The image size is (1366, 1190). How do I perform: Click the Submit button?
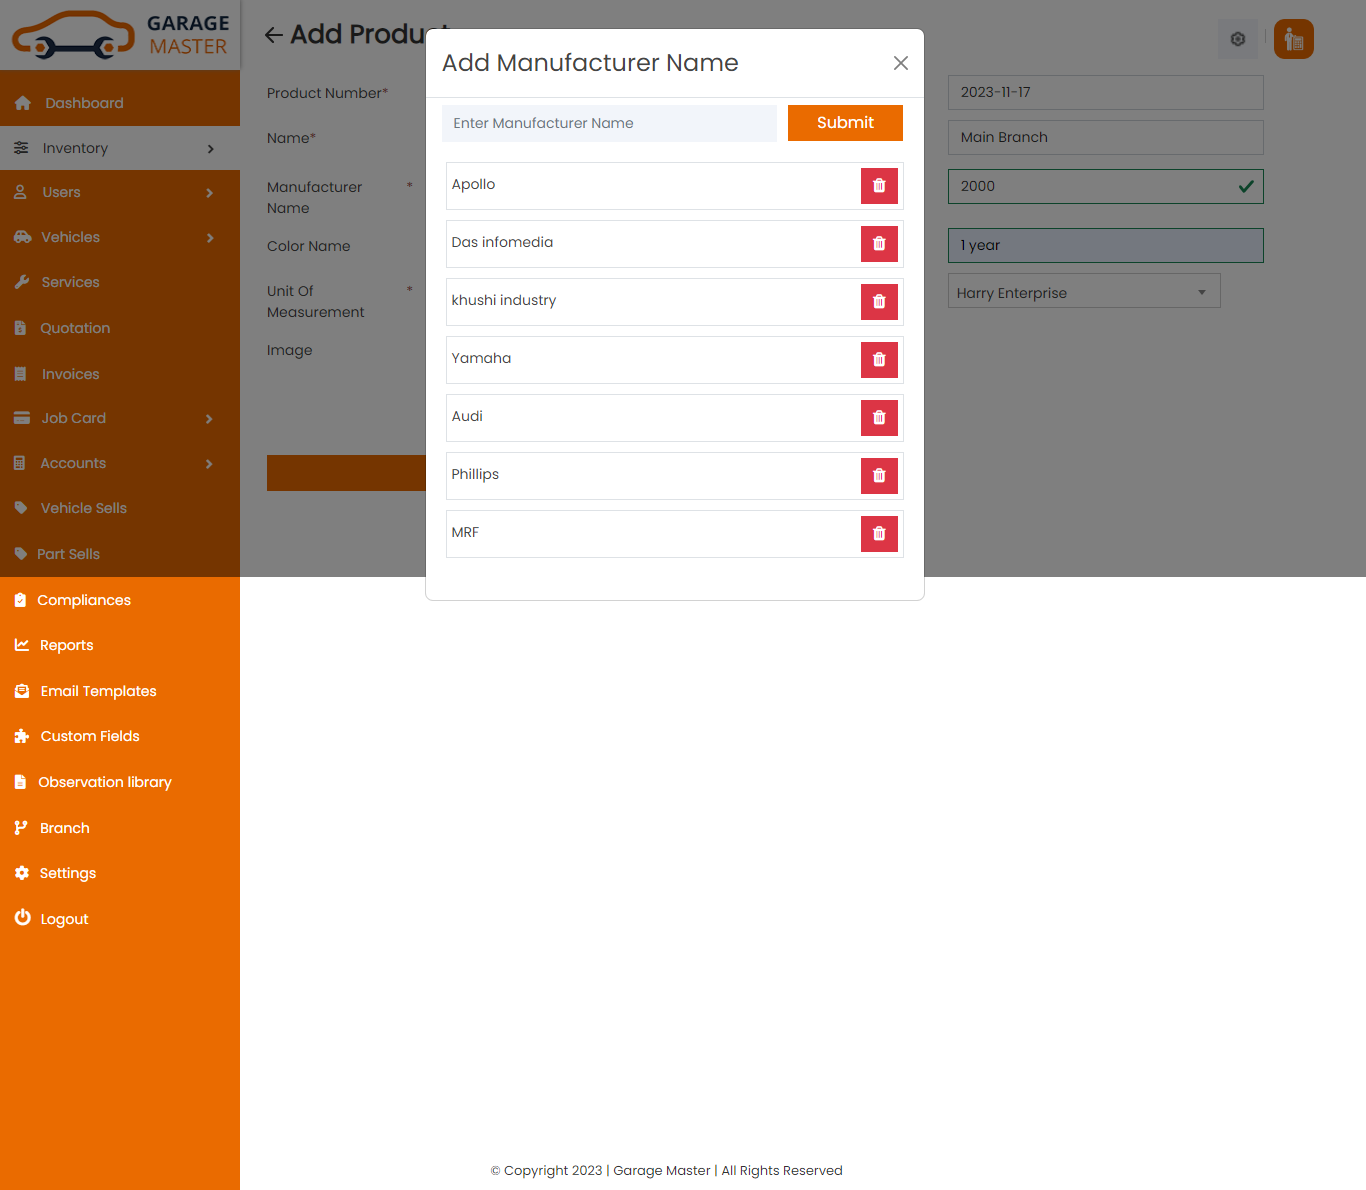pos(845,123)
